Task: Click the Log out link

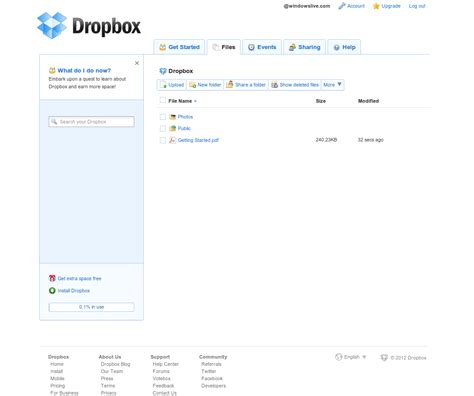Action: pyautogui.click(x=417, y=6)
